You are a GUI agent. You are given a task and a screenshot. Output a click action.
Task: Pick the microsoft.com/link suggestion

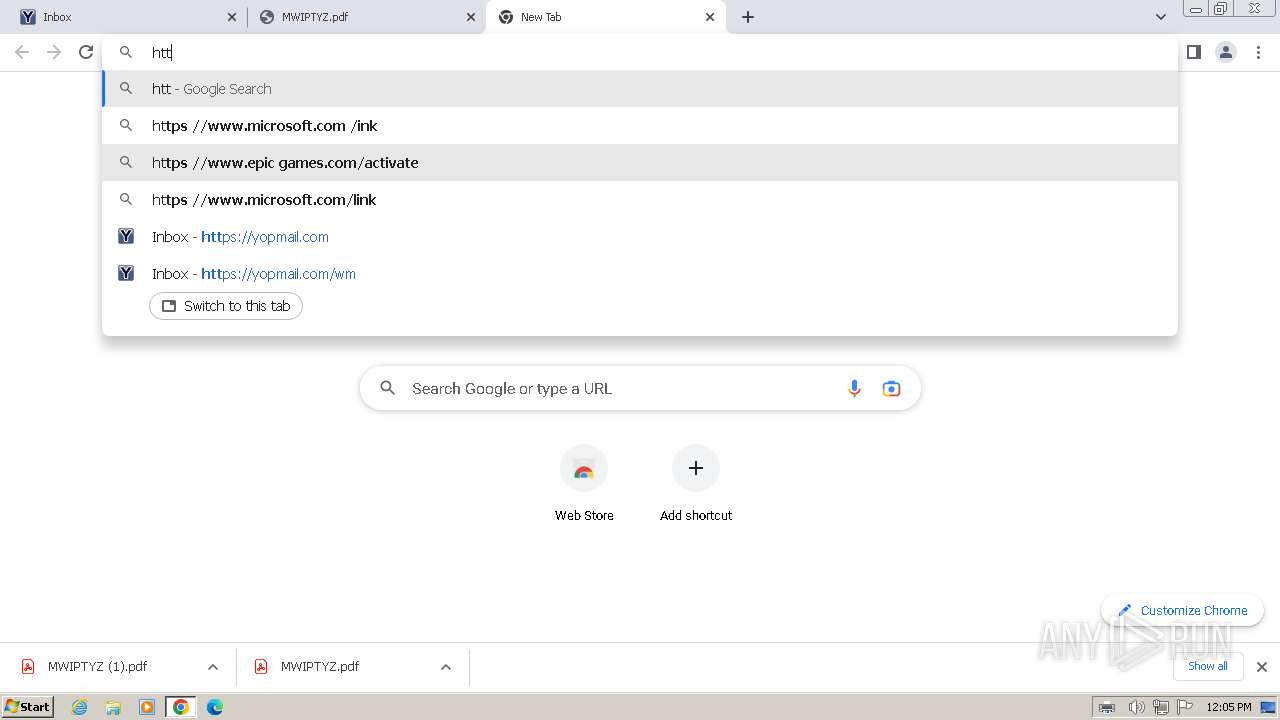tap(640, 200)
